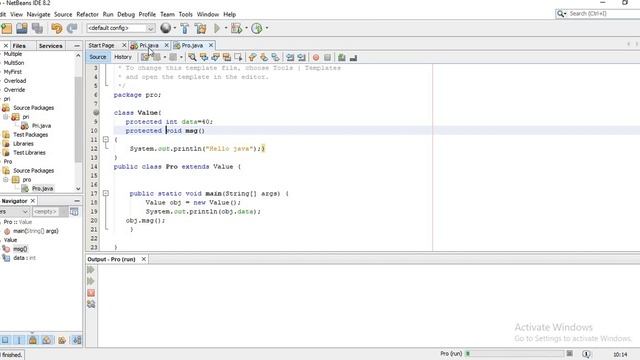
Task: Click the red Start Macro Recording icon
Action: click(x=316, y=58)
